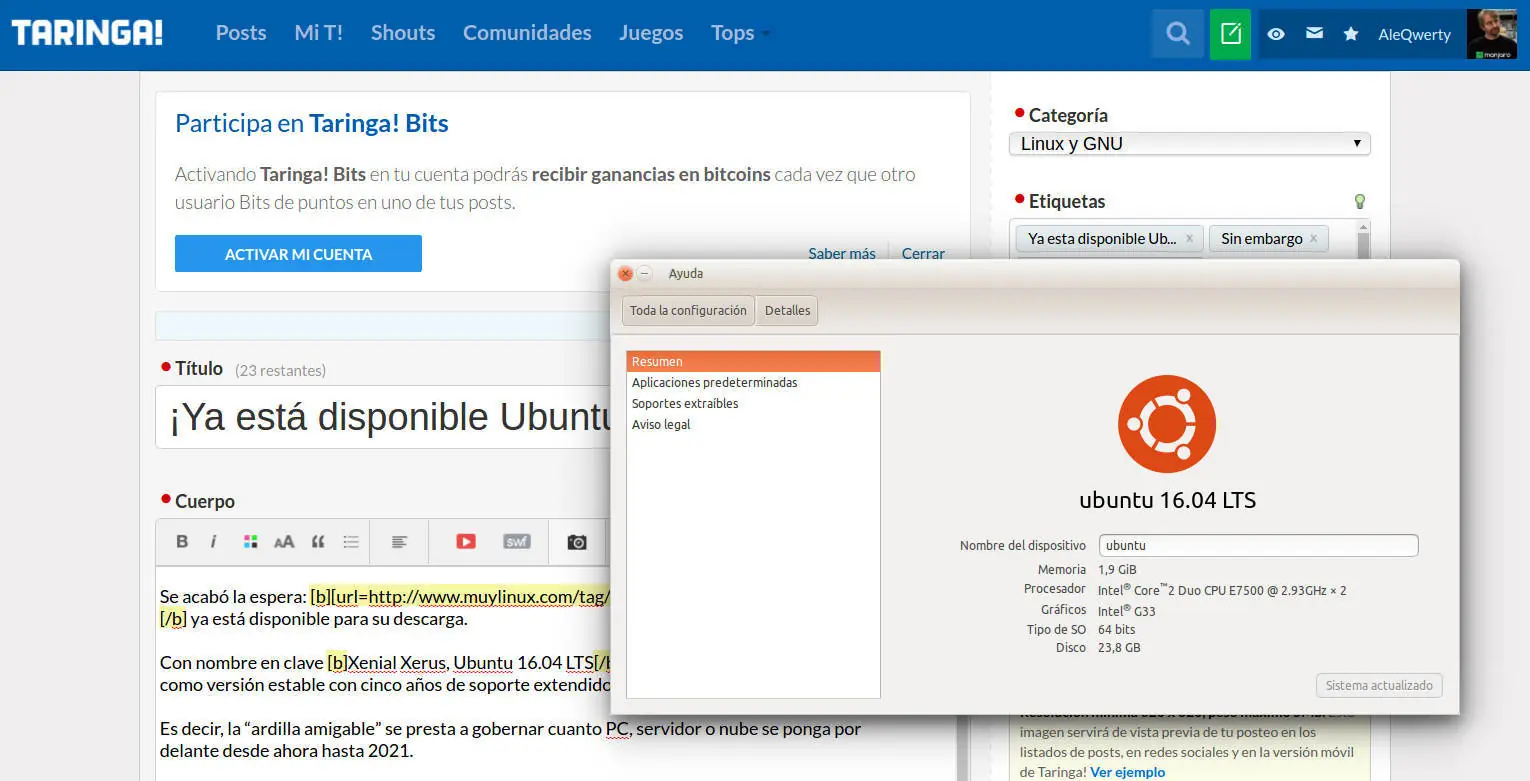Image resolution: width=1530 pixels, height=781 pixels.
Task: Click the '1,9 GiB' memory value
Action: click(x=1118, y=569)
